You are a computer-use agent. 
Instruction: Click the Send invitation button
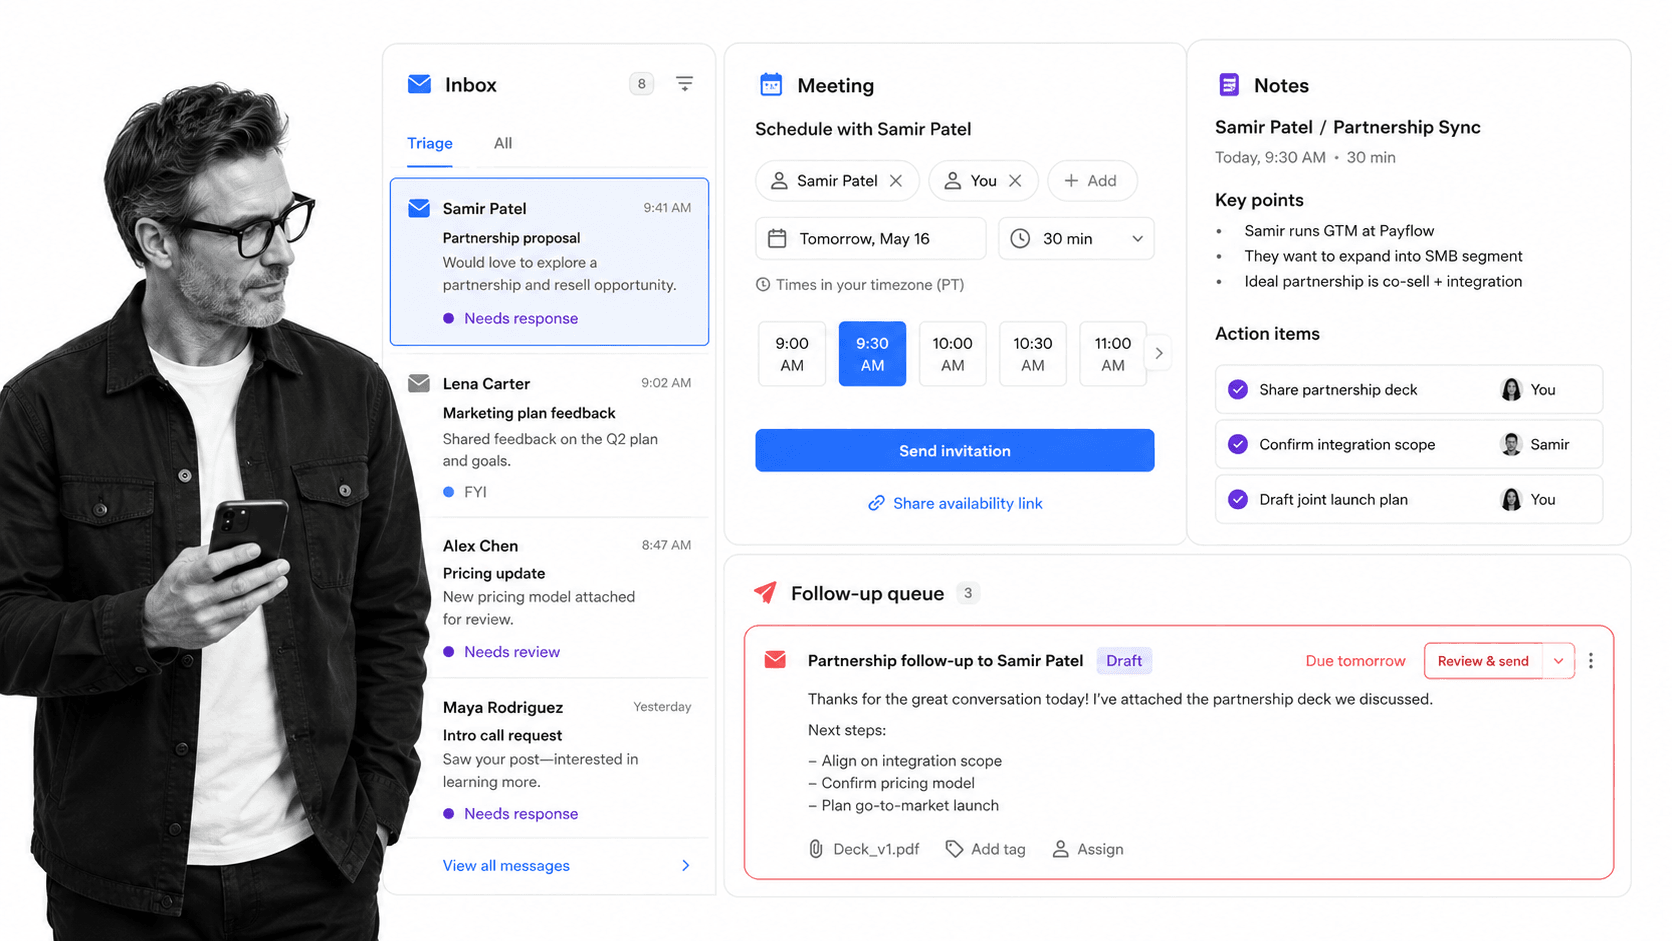tap(955, 451)
